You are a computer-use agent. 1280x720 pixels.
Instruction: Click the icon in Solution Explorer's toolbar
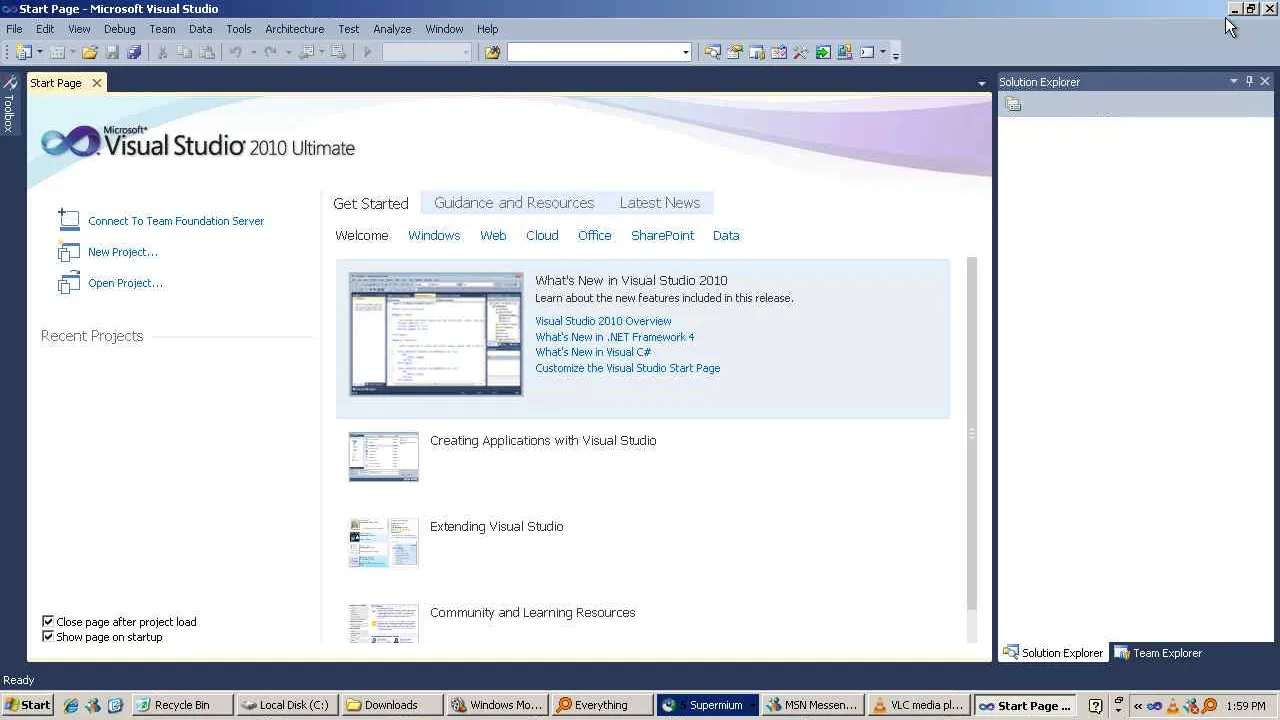coord(1013,104)
